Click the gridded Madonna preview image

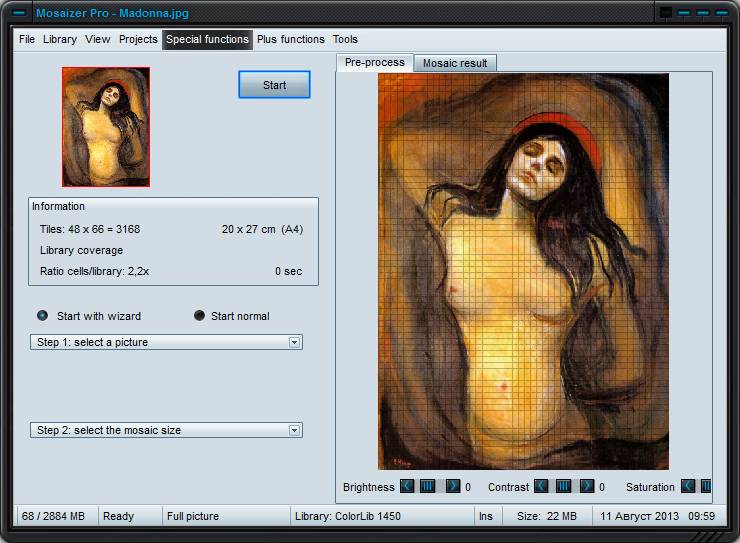click(x=523, y=271)
